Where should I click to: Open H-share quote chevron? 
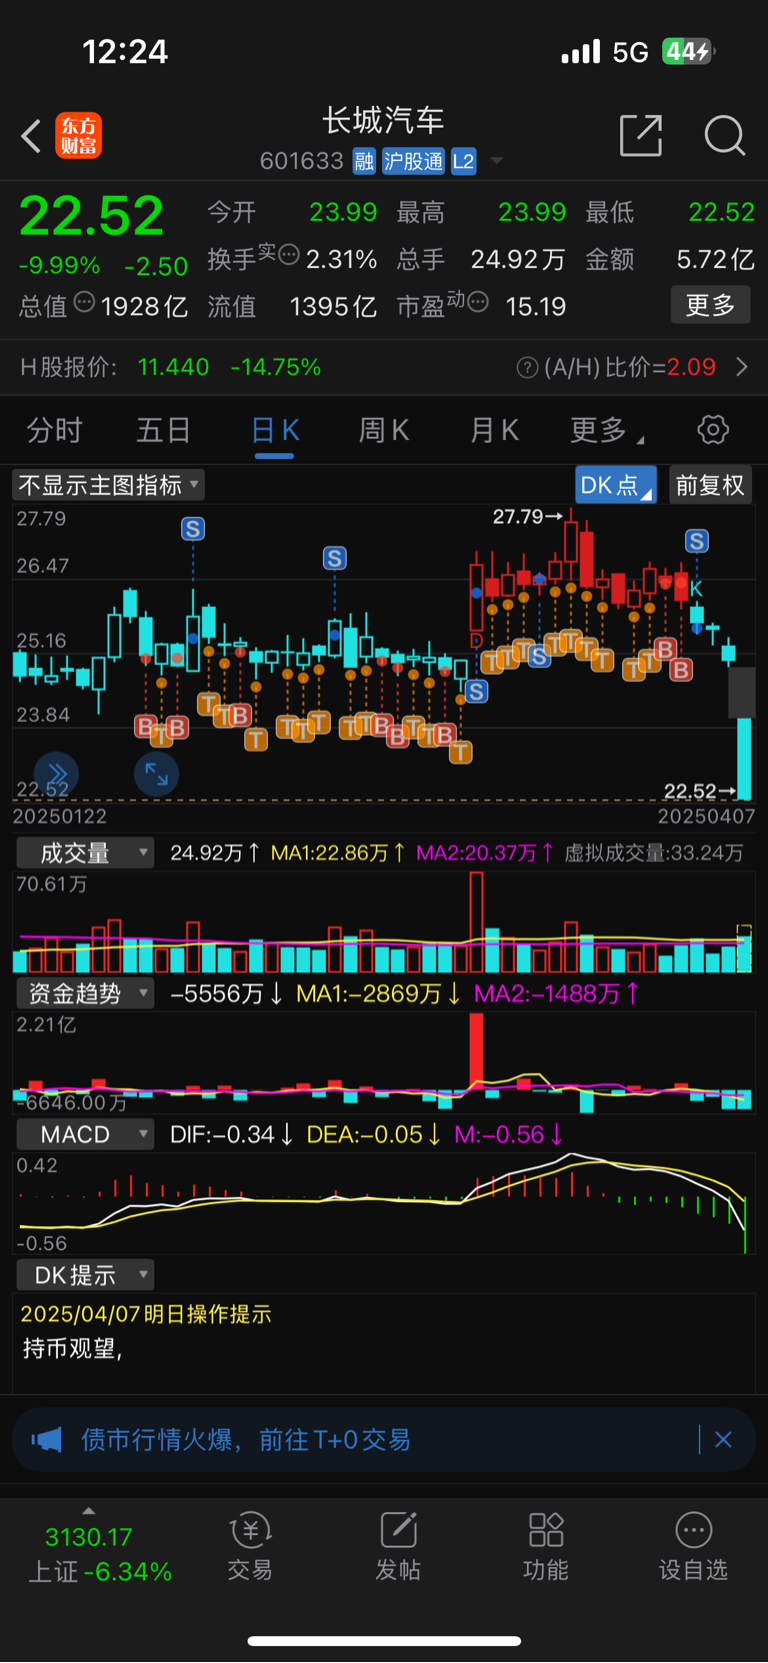coord(742,367)
